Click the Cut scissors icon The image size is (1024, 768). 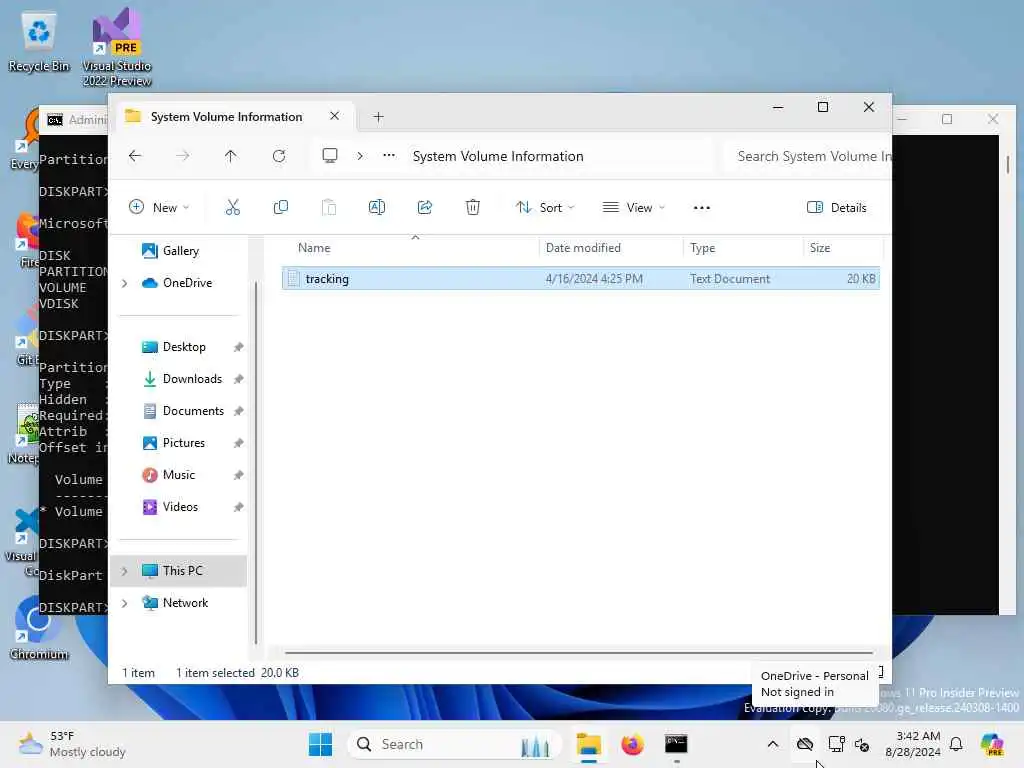coord(232,208)
